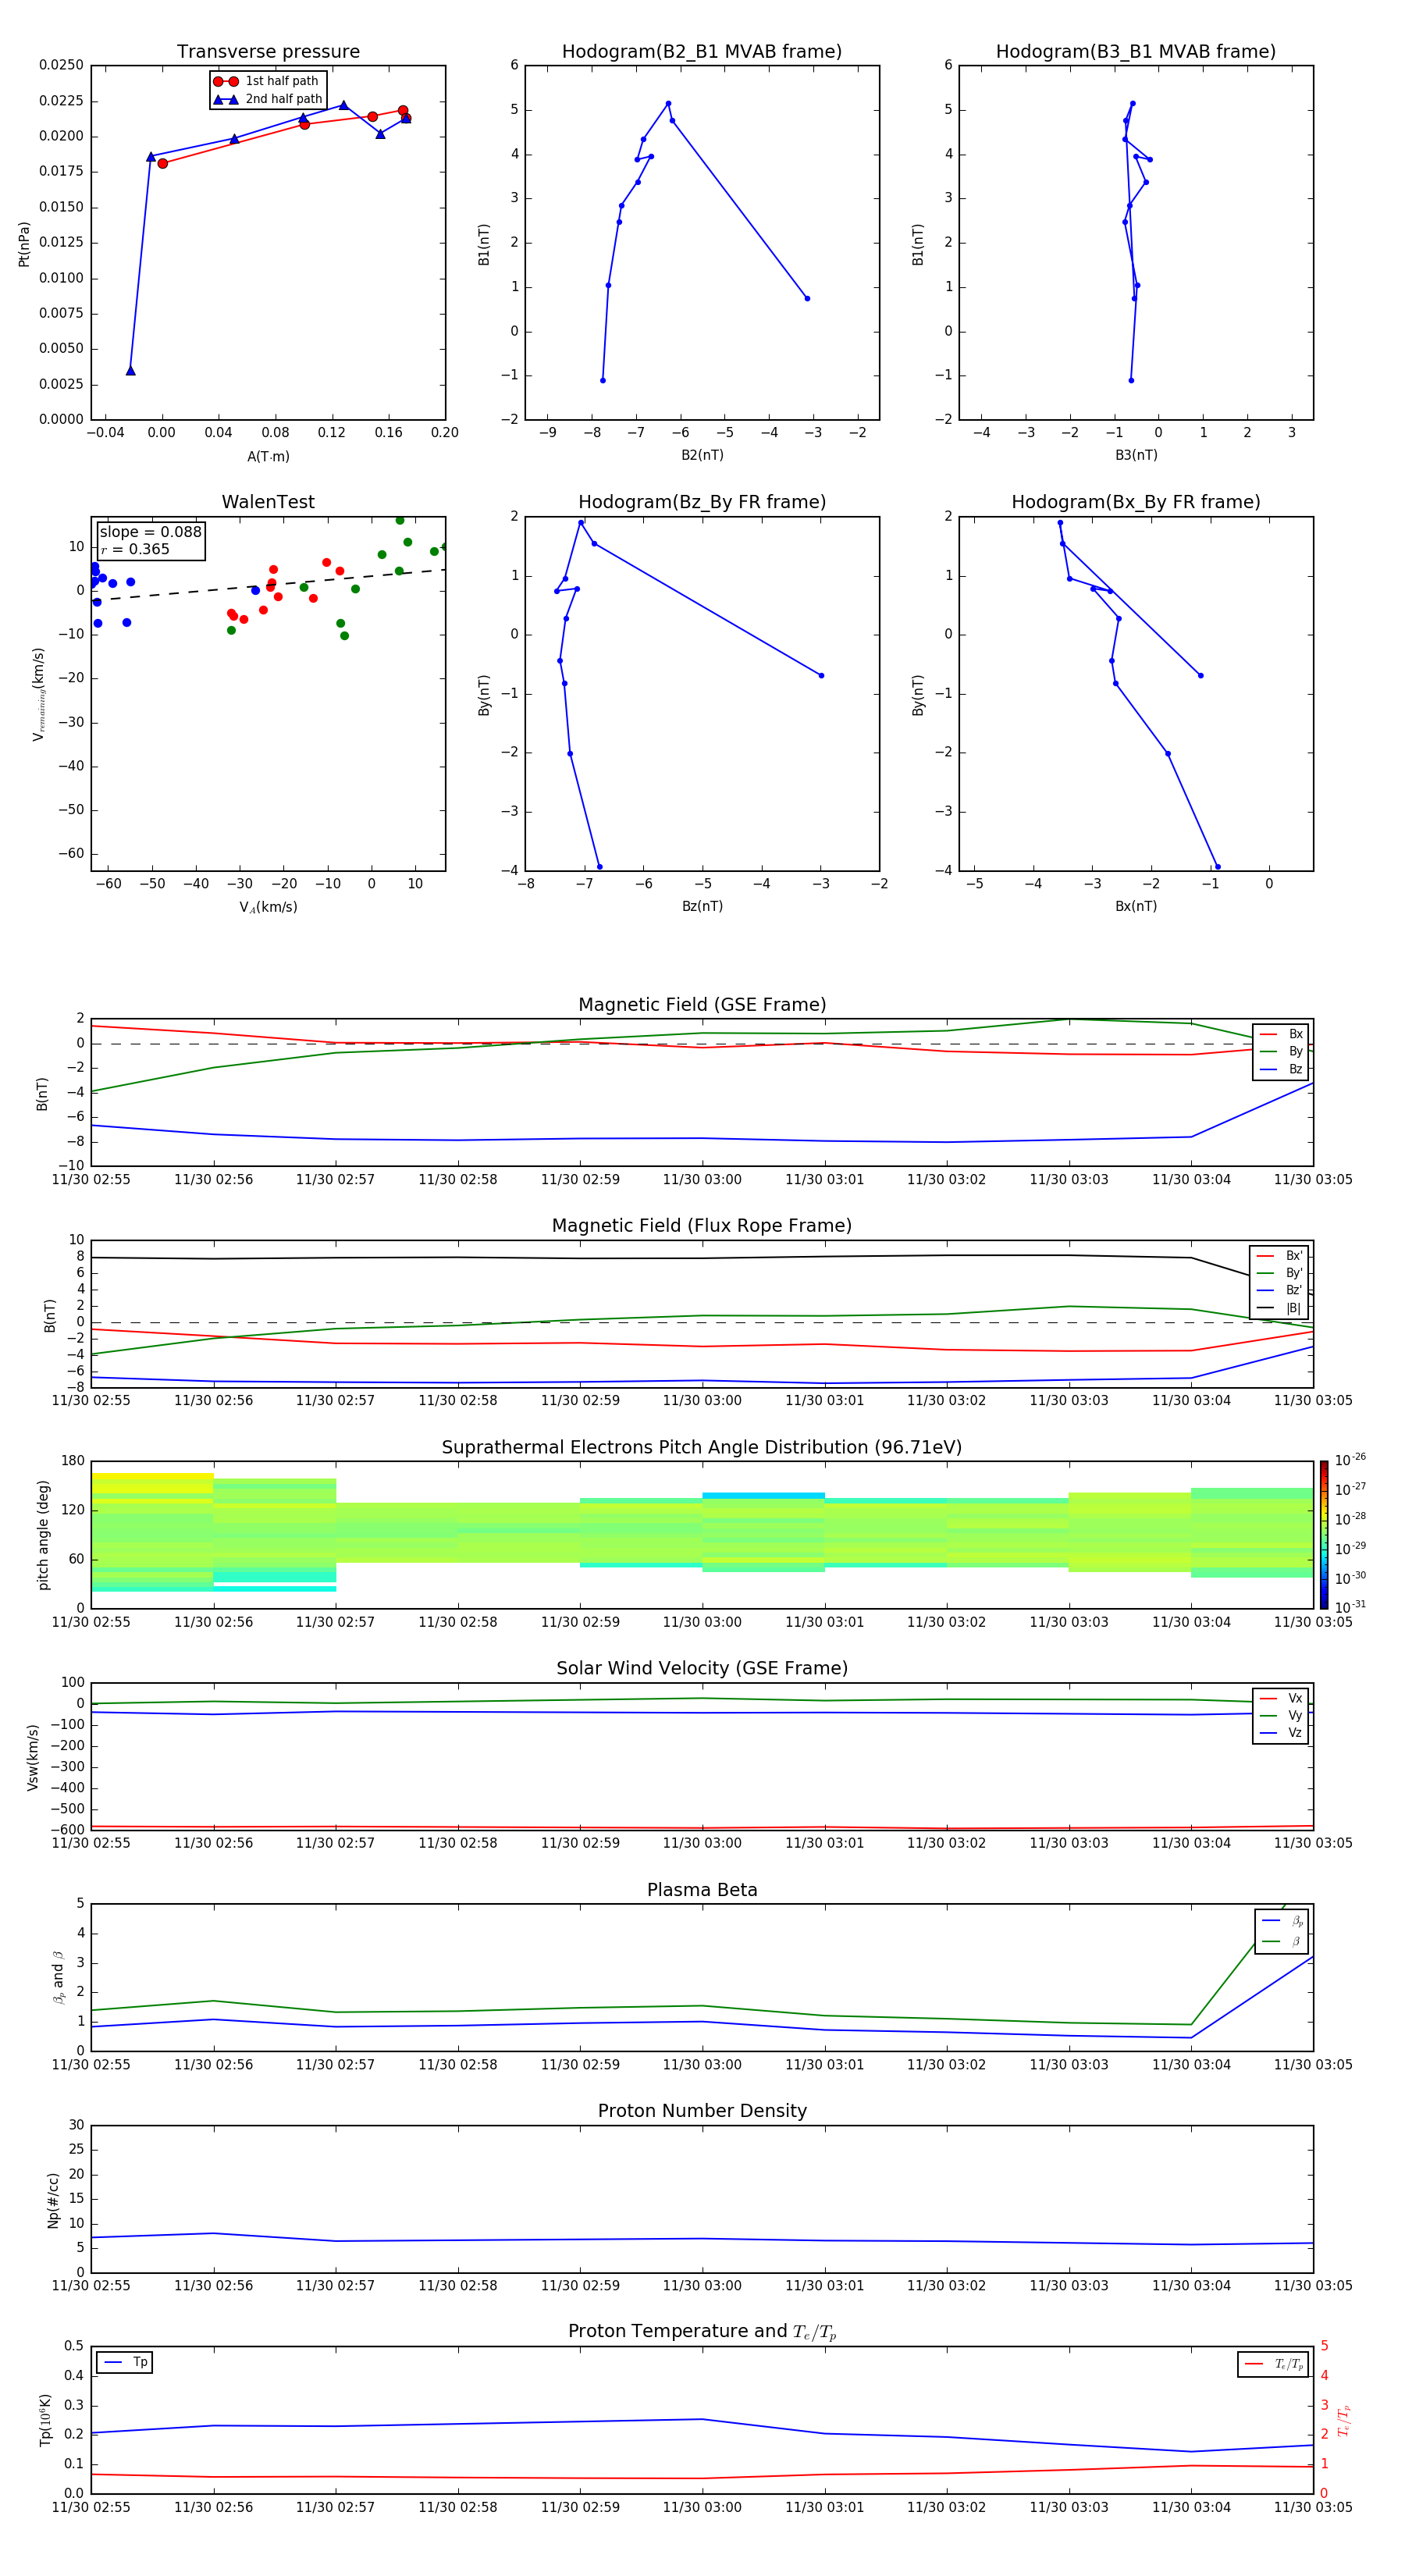This screenshot has height=2576, width=1405.
Task: Click the 'slope = 0.088' annotation
Action: pos(150,532)
